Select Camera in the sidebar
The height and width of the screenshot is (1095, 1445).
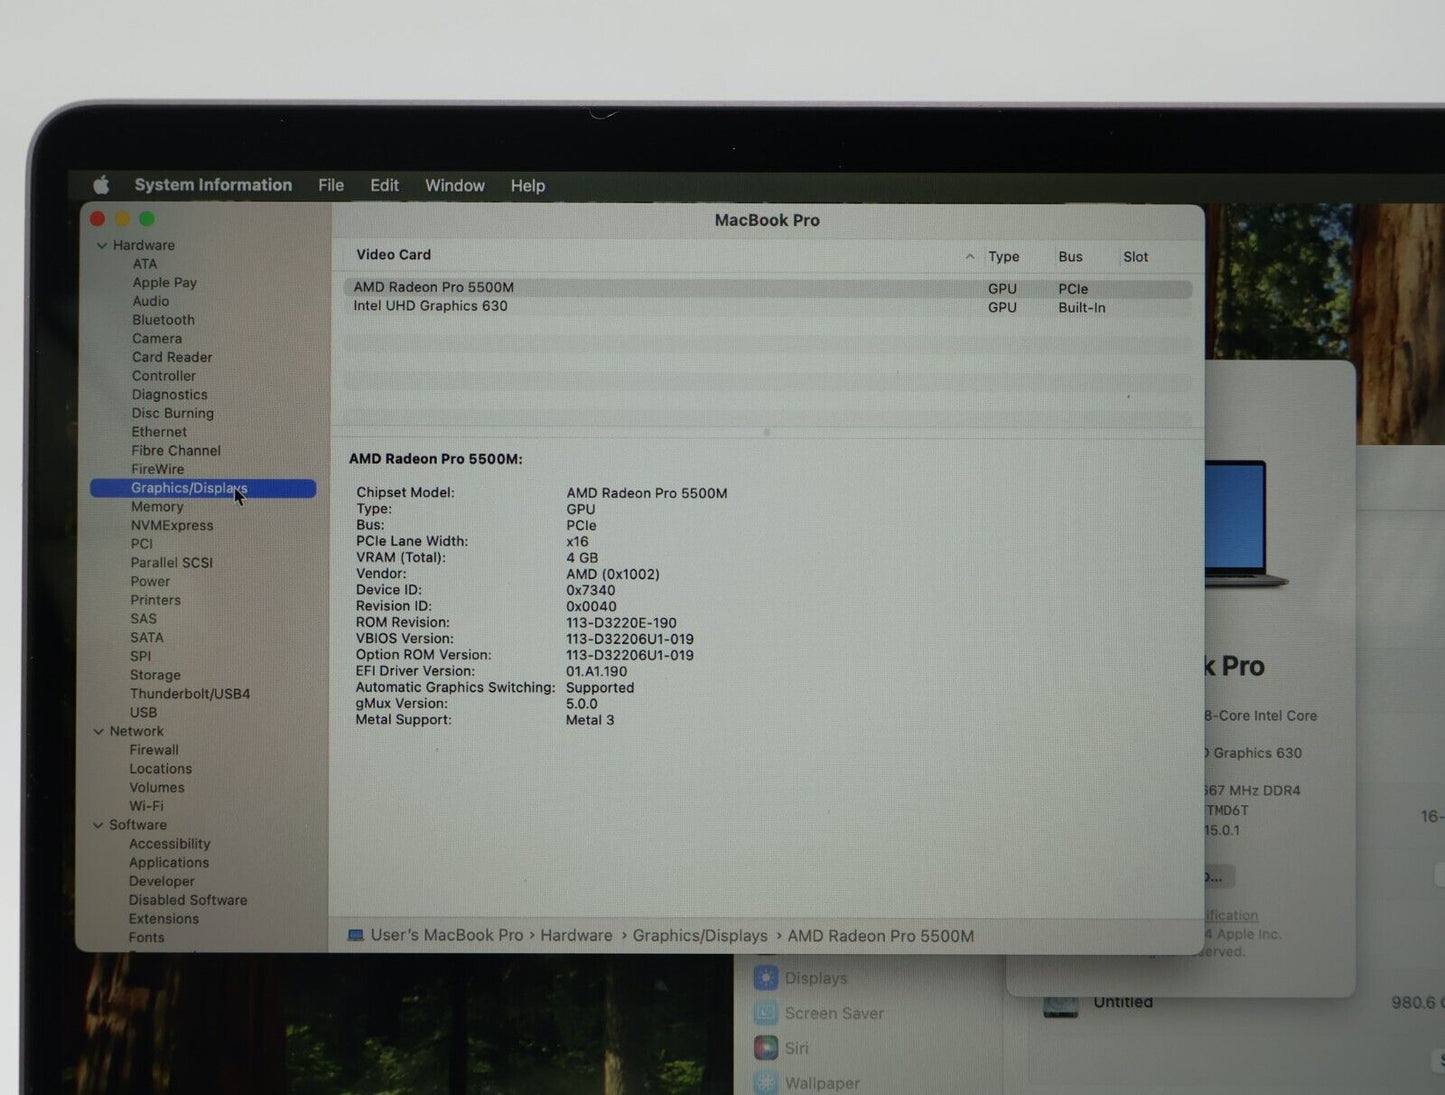(157, 339)
